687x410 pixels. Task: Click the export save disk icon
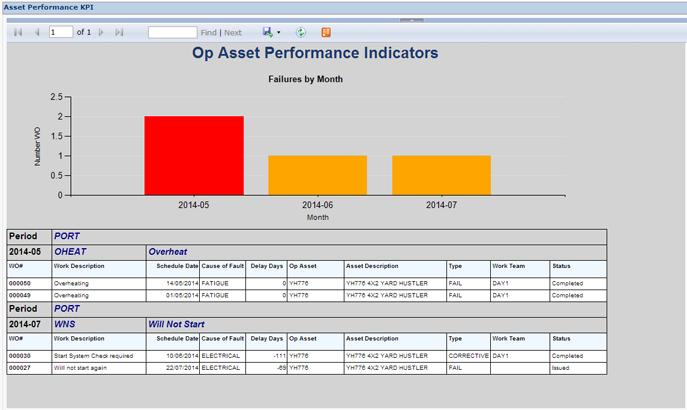(x=267, y=33)
